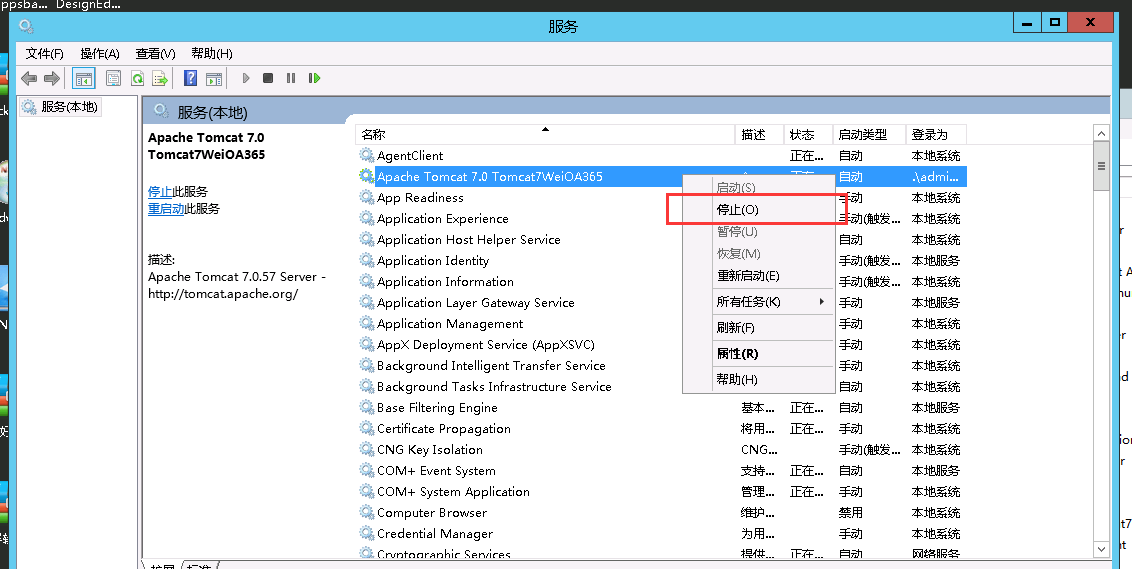Open Help via the blue question icon
This screenshot has width=1132, height=569.
click(191, 78)
